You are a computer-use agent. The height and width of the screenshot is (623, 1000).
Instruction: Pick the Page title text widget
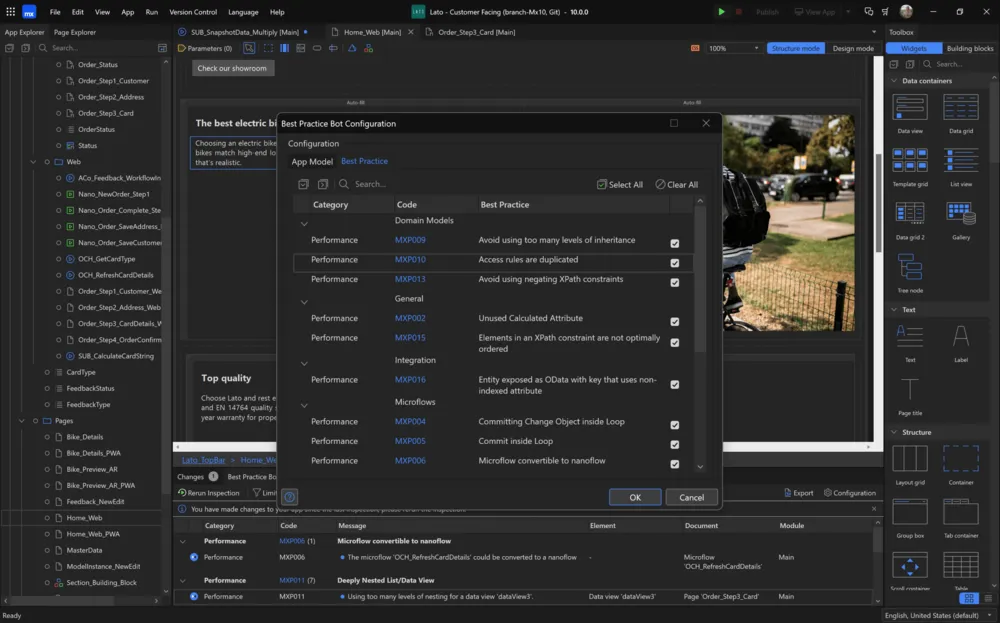[x=910, y=396]
